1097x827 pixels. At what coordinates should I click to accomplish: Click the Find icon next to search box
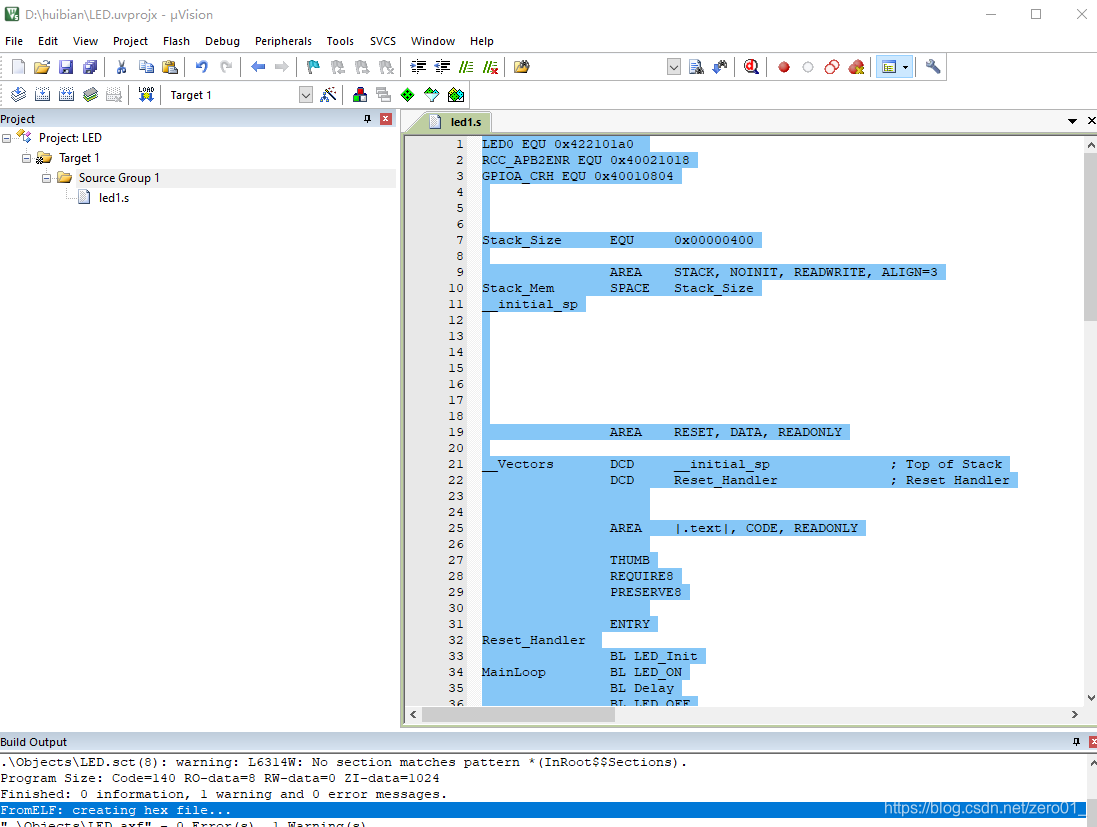point(696,67)
